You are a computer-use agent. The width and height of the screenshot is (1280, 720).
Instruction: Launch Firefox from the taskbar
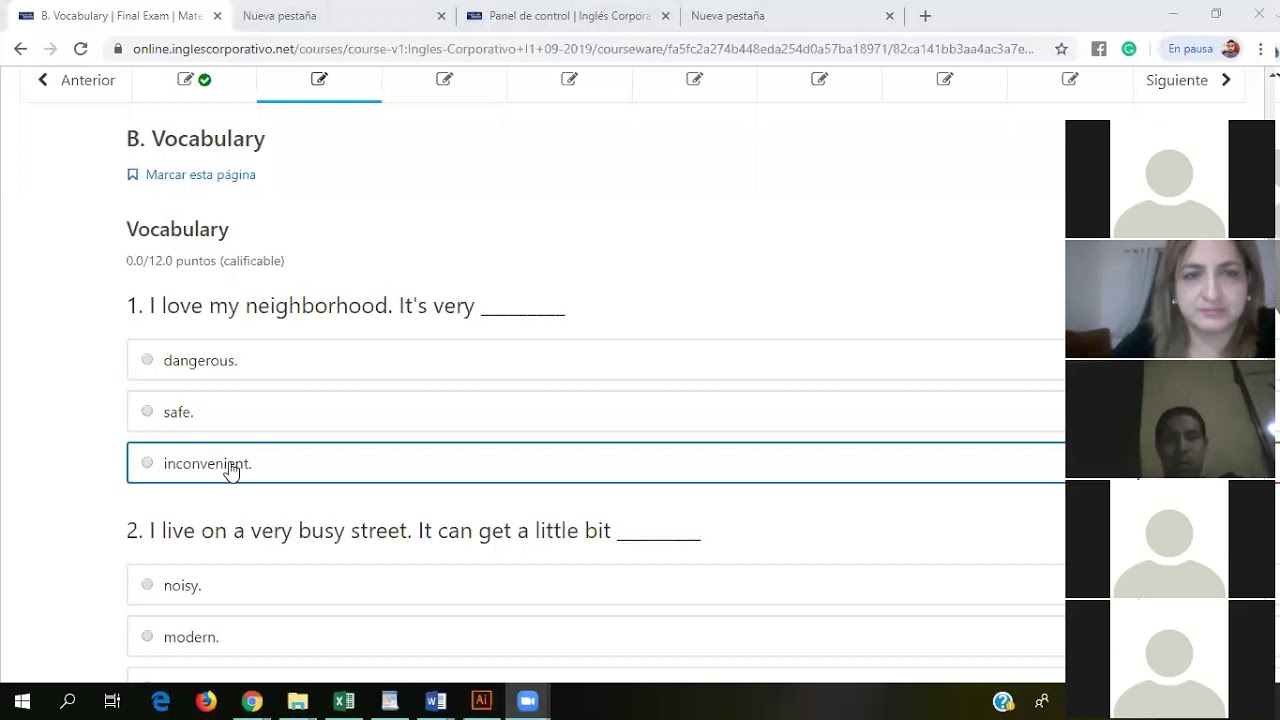206,701
